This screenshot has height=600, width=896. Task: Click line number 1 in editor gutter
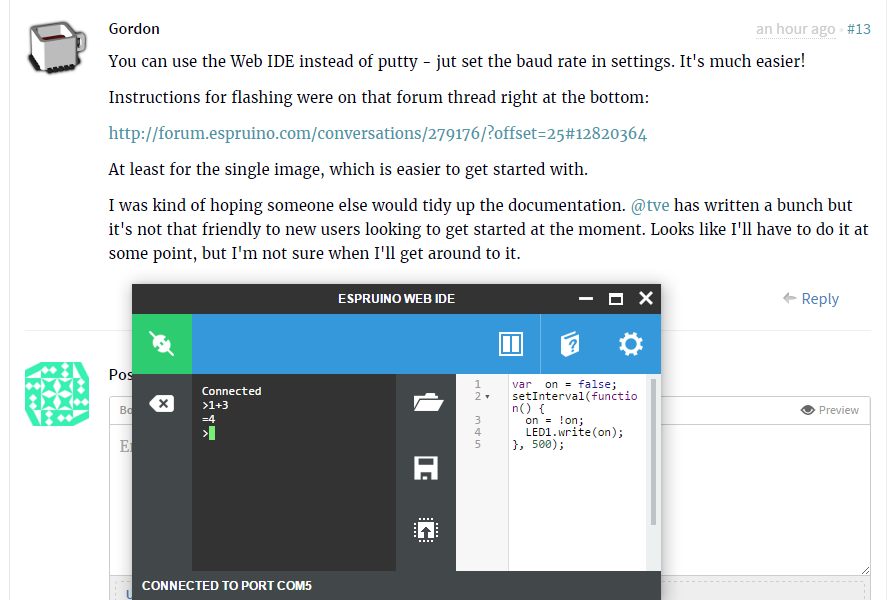(x=478, y=384)
